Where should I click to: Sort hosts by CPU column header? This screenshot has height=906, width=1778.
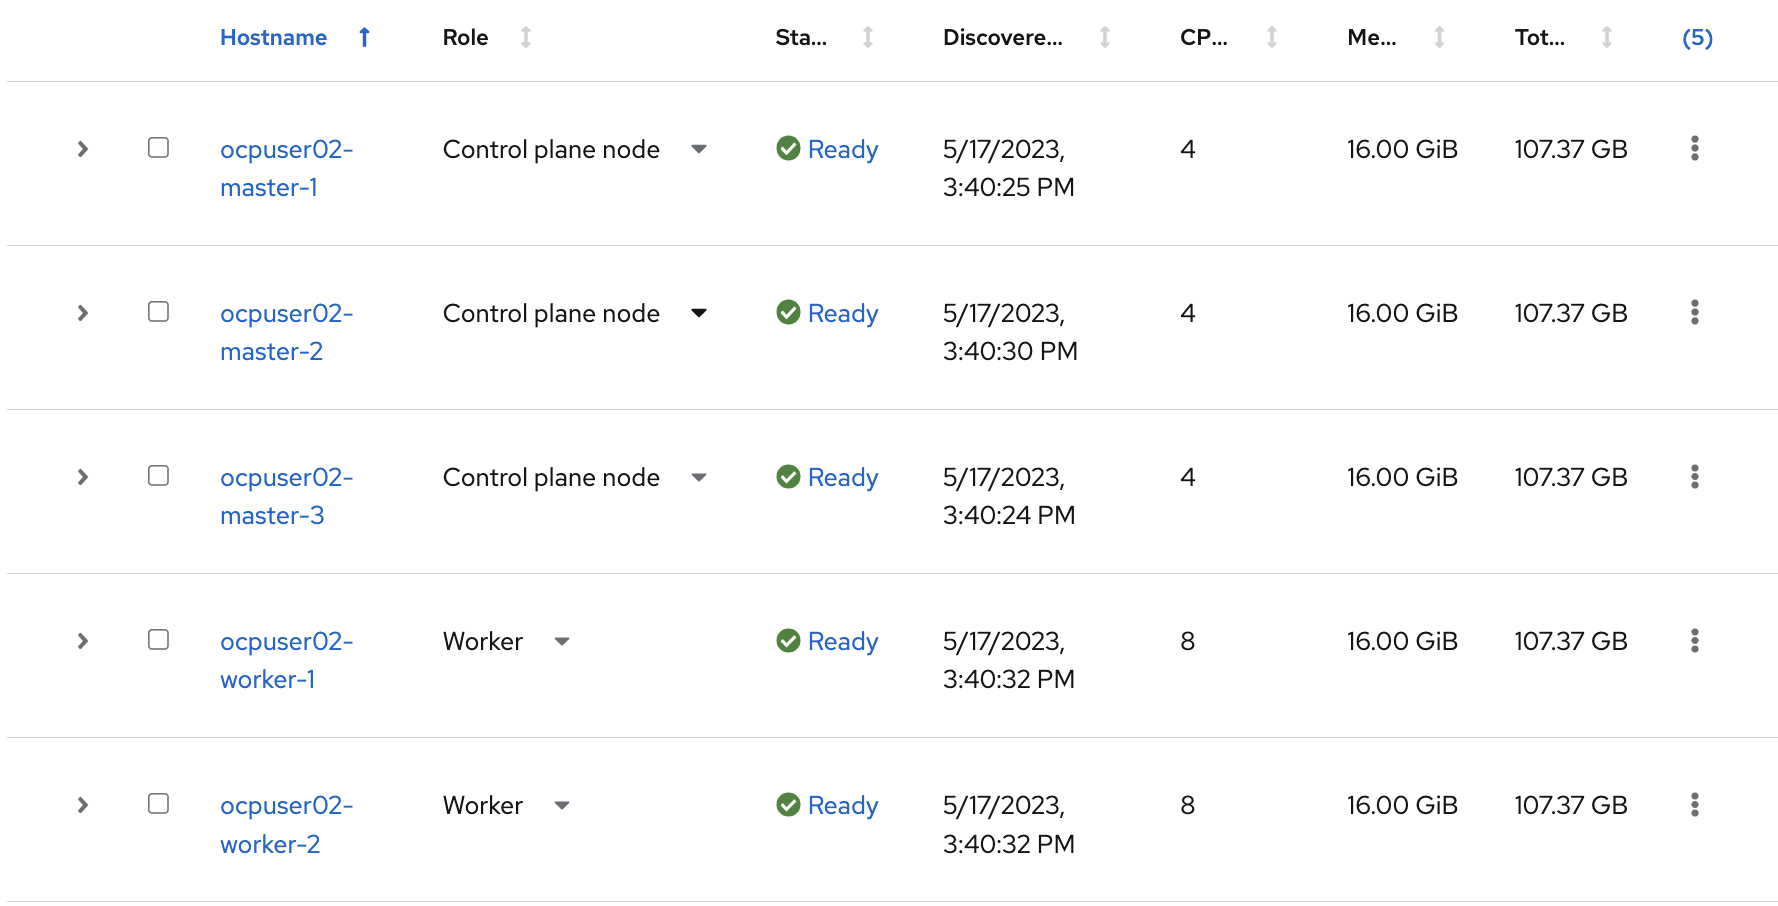pos(1203,38)
